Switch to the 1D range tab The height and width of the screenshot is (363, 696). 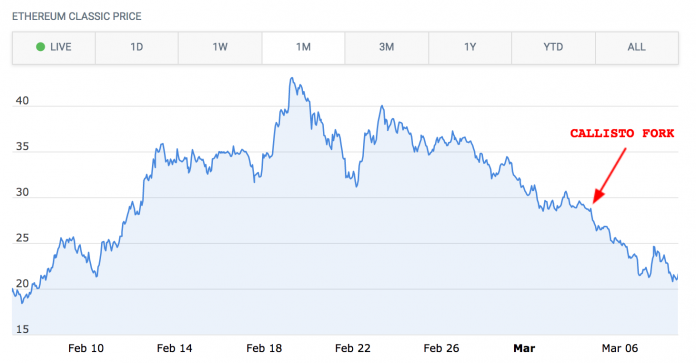coord(137,47)
